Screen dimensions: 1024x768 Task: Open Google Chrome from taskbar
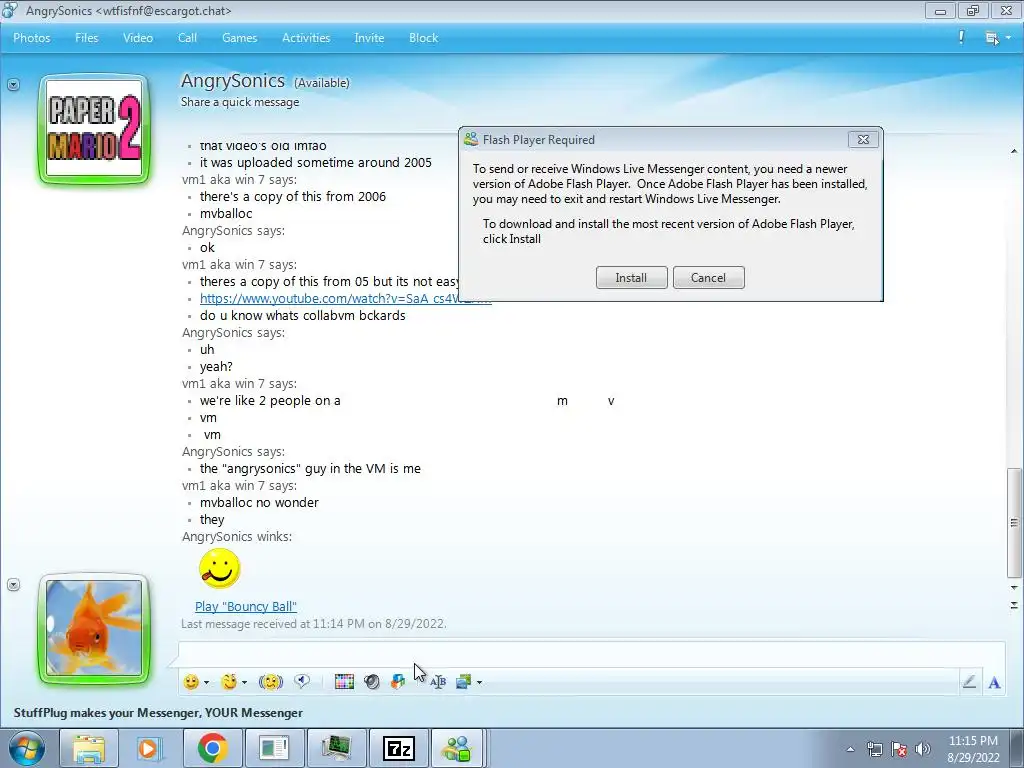(x=212, y=748)
